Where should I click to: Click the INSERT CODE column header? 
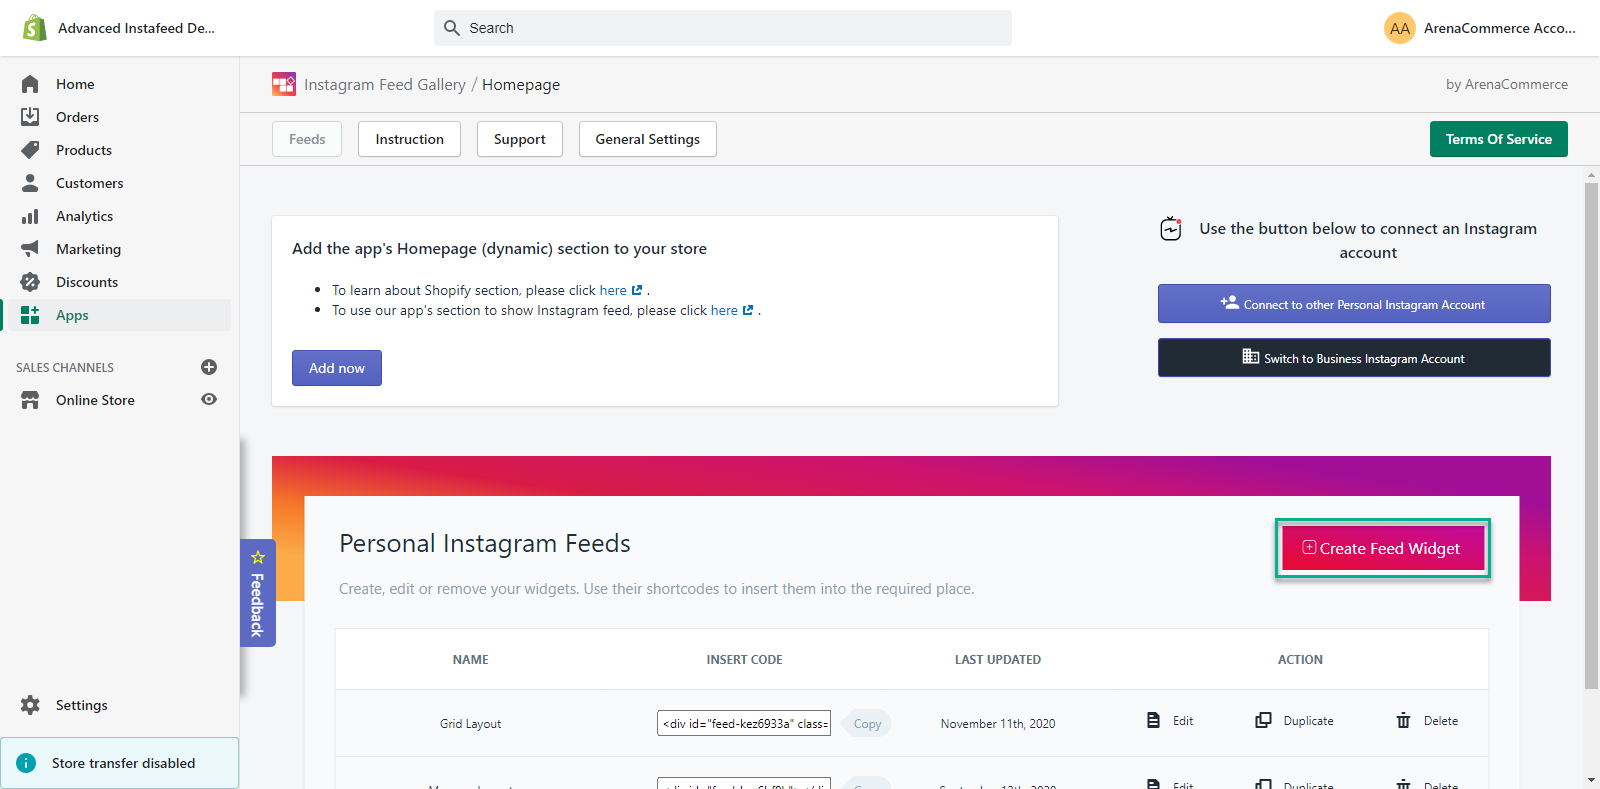[744, 660]
